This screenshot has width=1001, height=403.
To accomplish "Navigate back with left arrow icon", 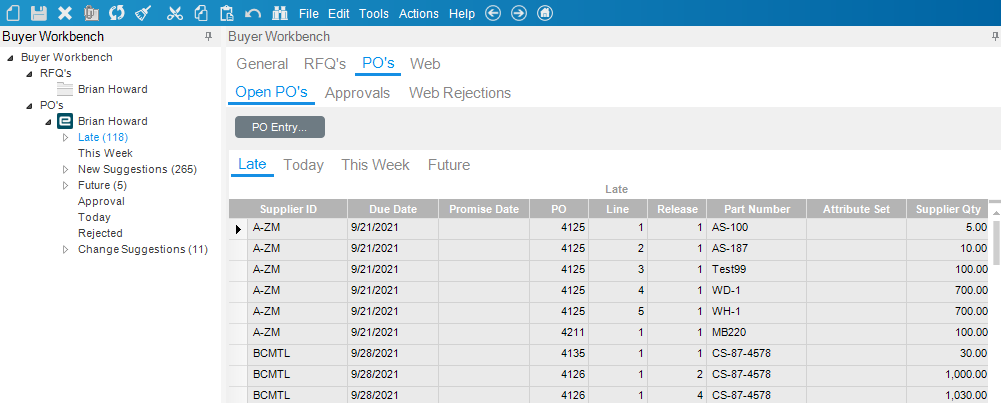I will coord(493,13).
